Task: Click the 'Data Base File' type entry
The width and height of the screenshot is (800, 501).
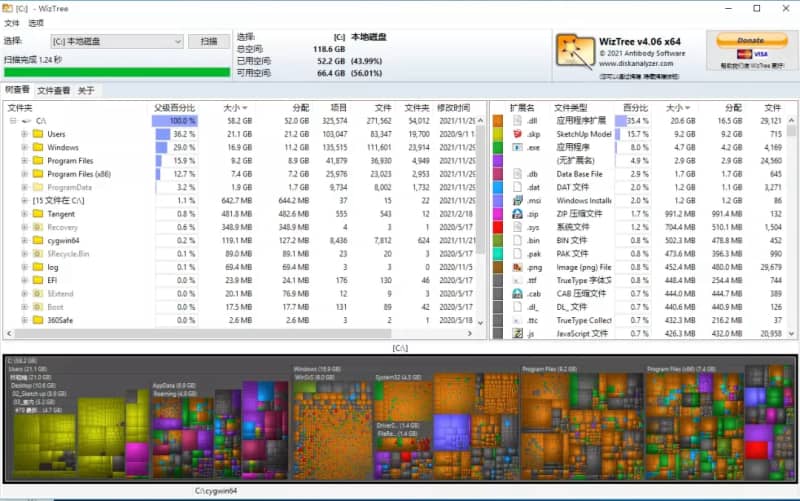Action: (x=580, y=174)
